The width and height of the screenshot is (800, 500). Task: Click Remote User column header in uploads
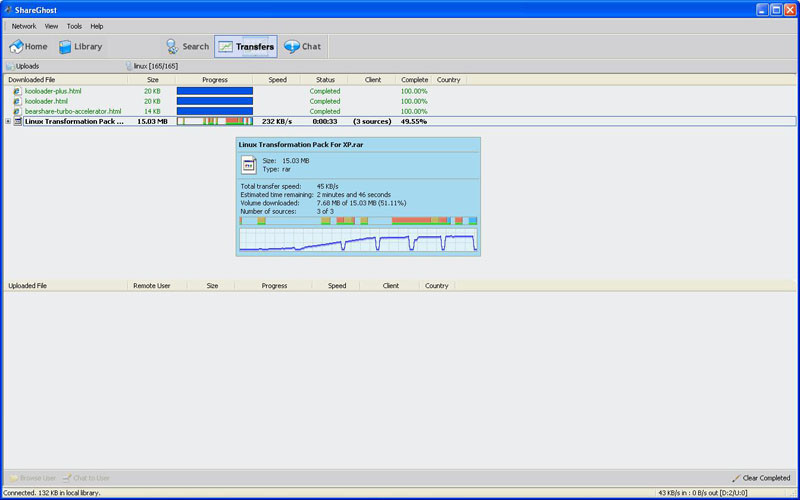tap(151, 286)
